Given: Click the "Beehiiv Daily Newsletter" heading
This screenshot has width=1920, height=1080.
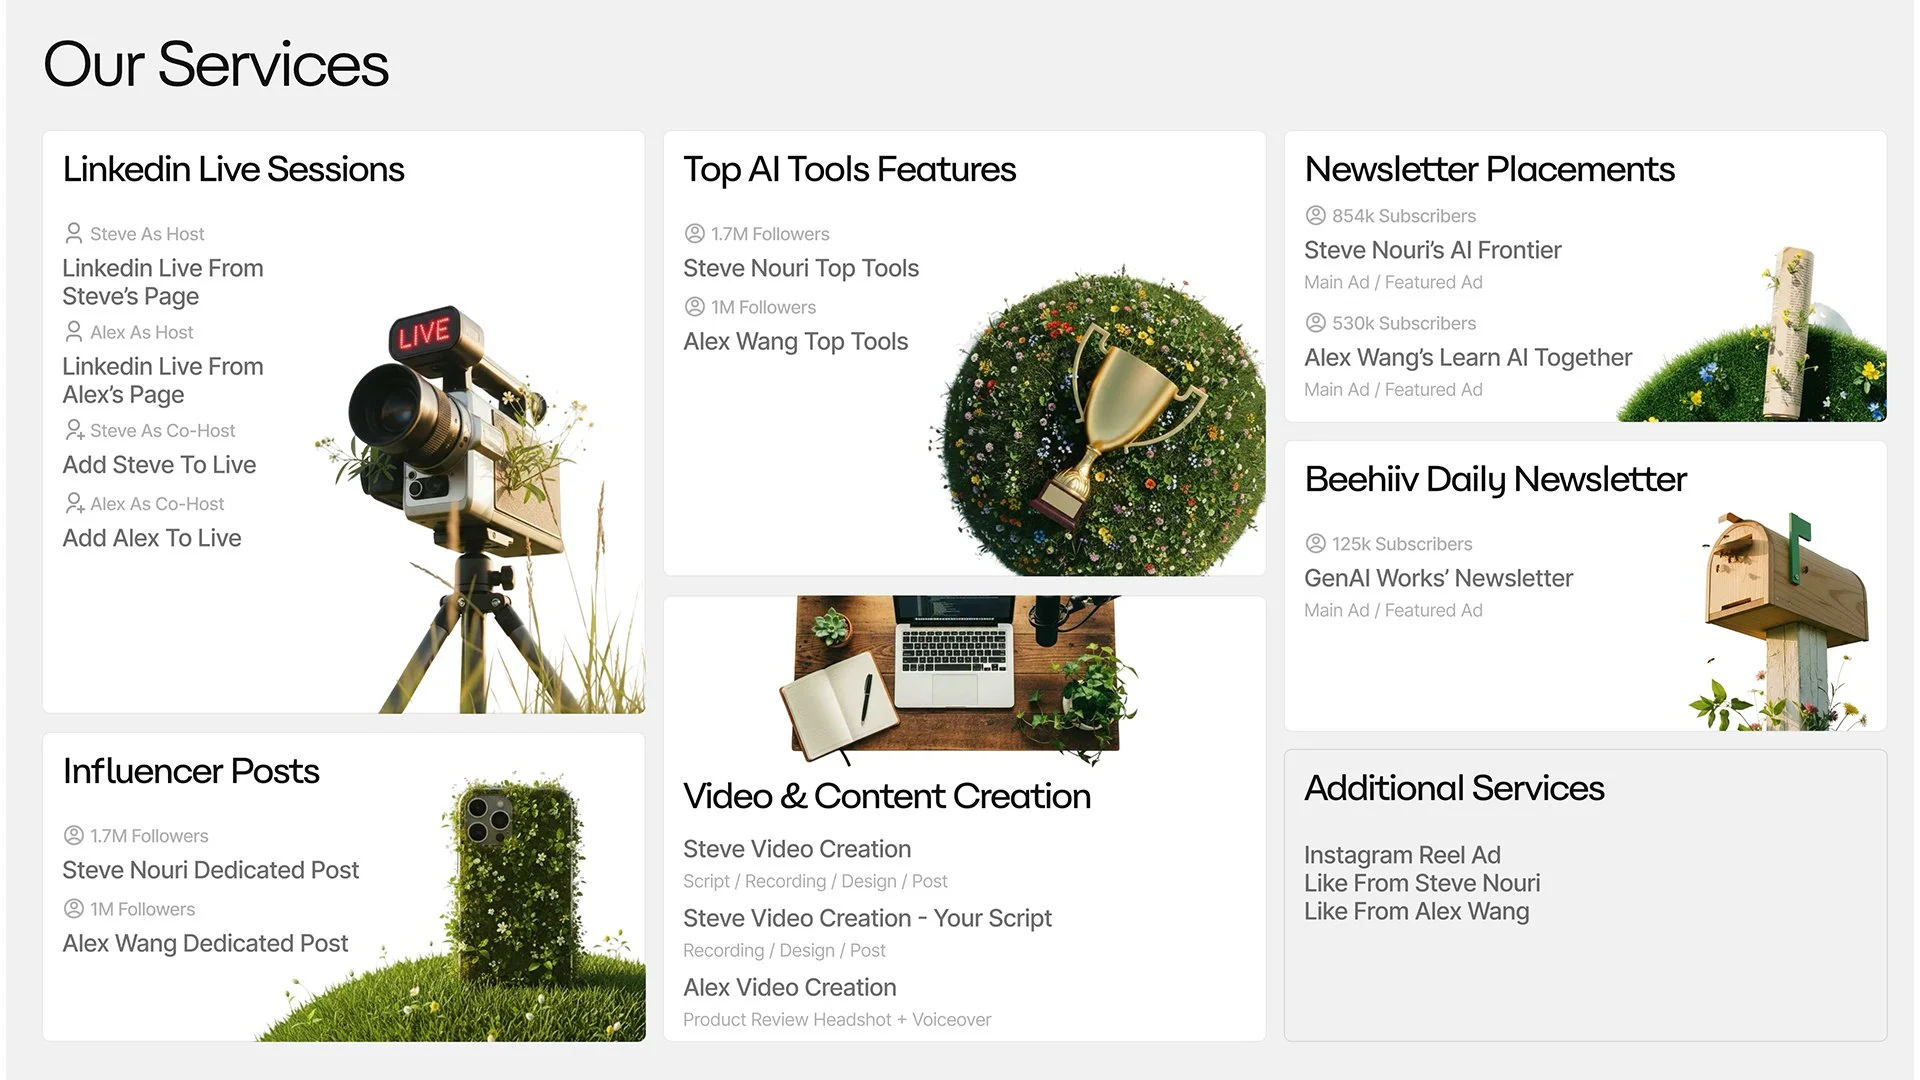Looking at the screenshot, I should 1495,479.
